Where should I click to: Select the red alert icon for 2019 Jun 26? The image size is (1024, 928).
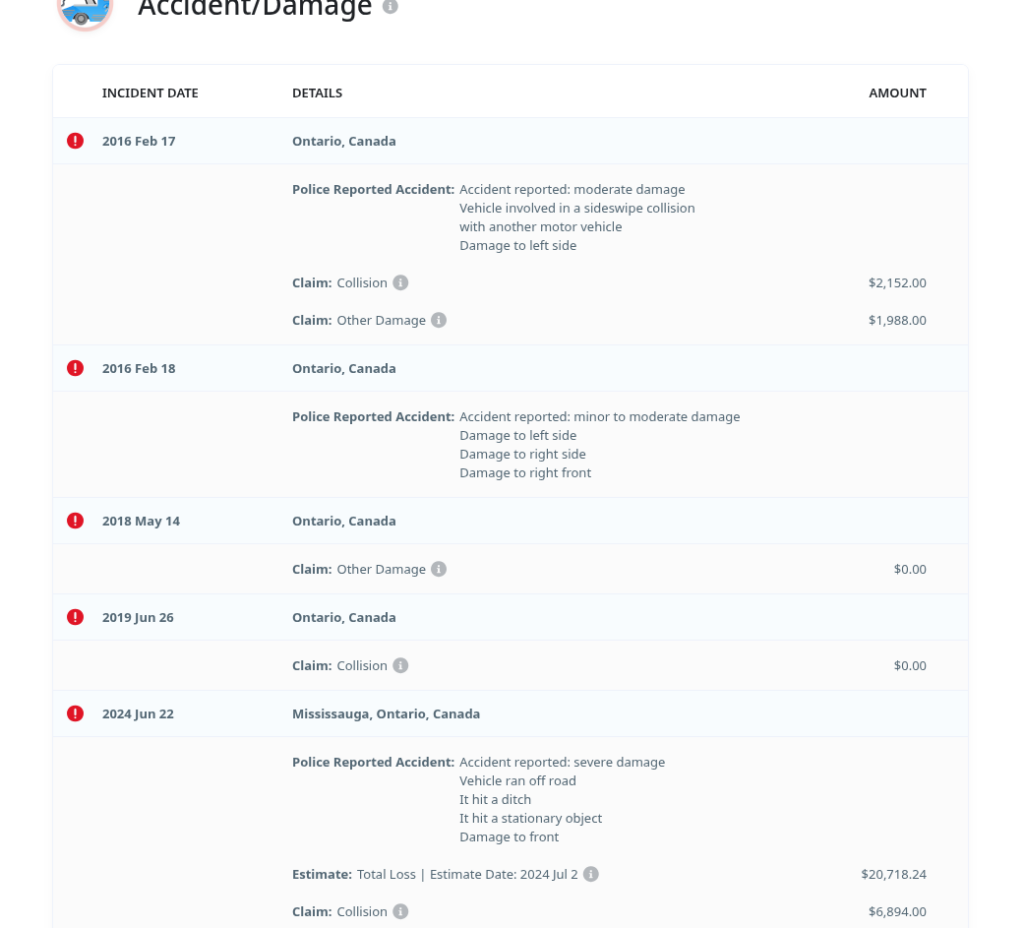point(75,617)
